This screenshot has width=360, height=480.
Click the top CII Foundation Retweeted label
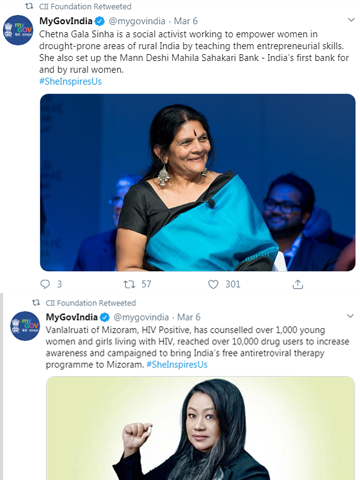(x=85, y=7)
